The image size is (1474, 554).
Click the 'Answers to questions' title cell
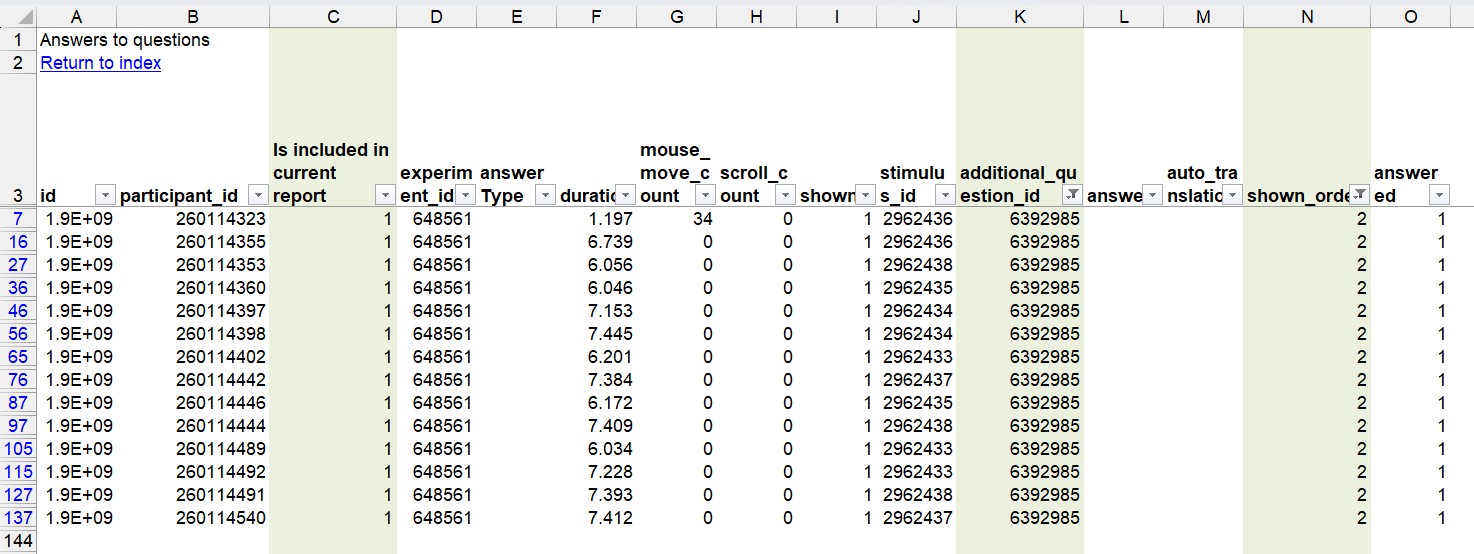(x=125, y=40)
